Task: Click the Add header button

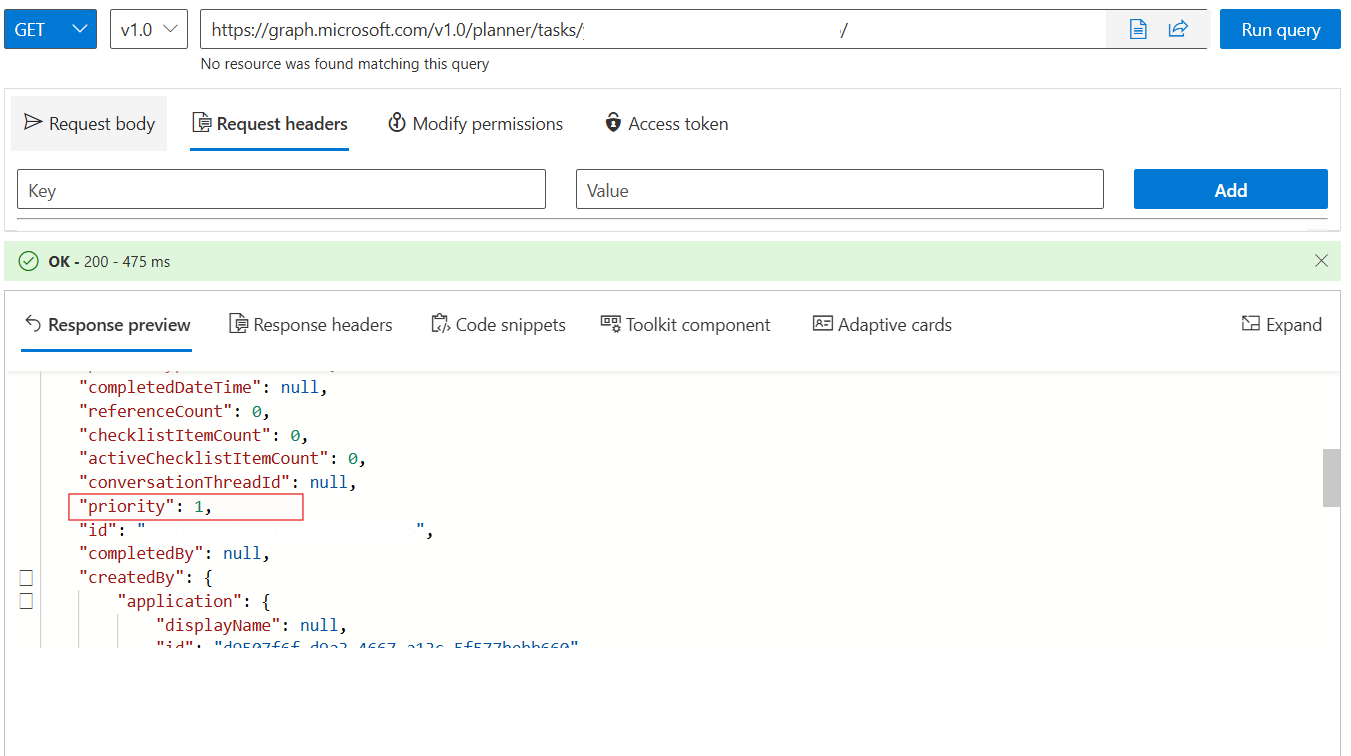Action: [1231, 189]
